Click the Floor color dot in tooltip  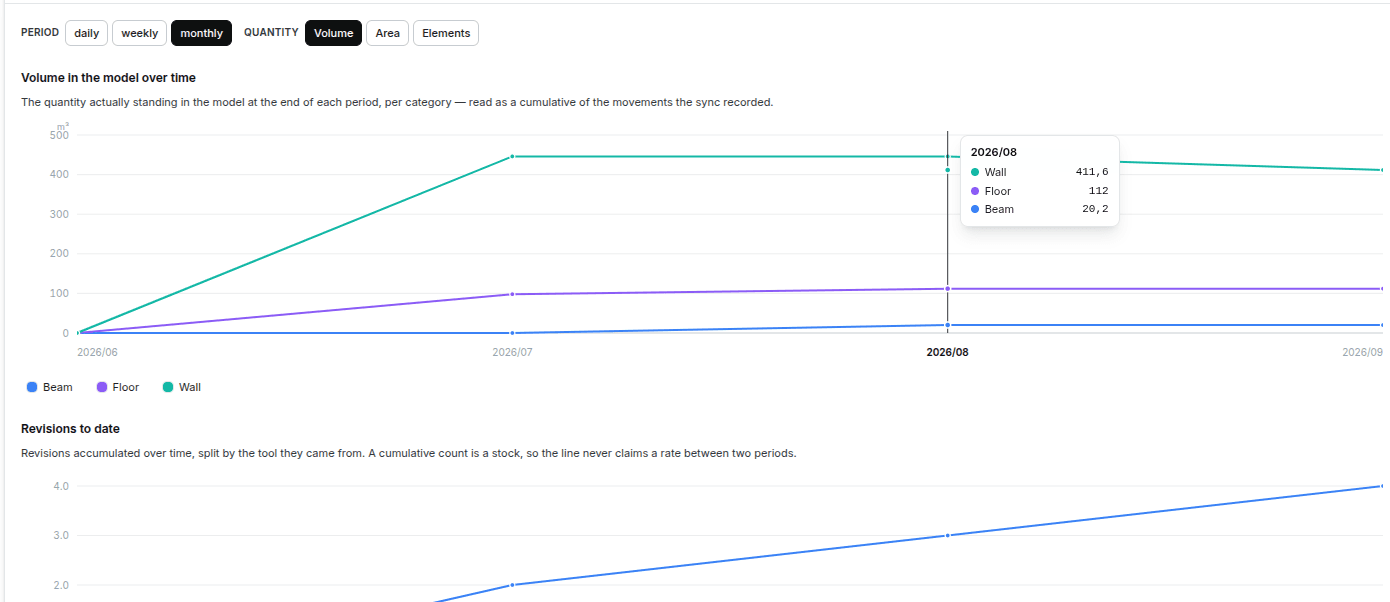(x=975, y=191)
